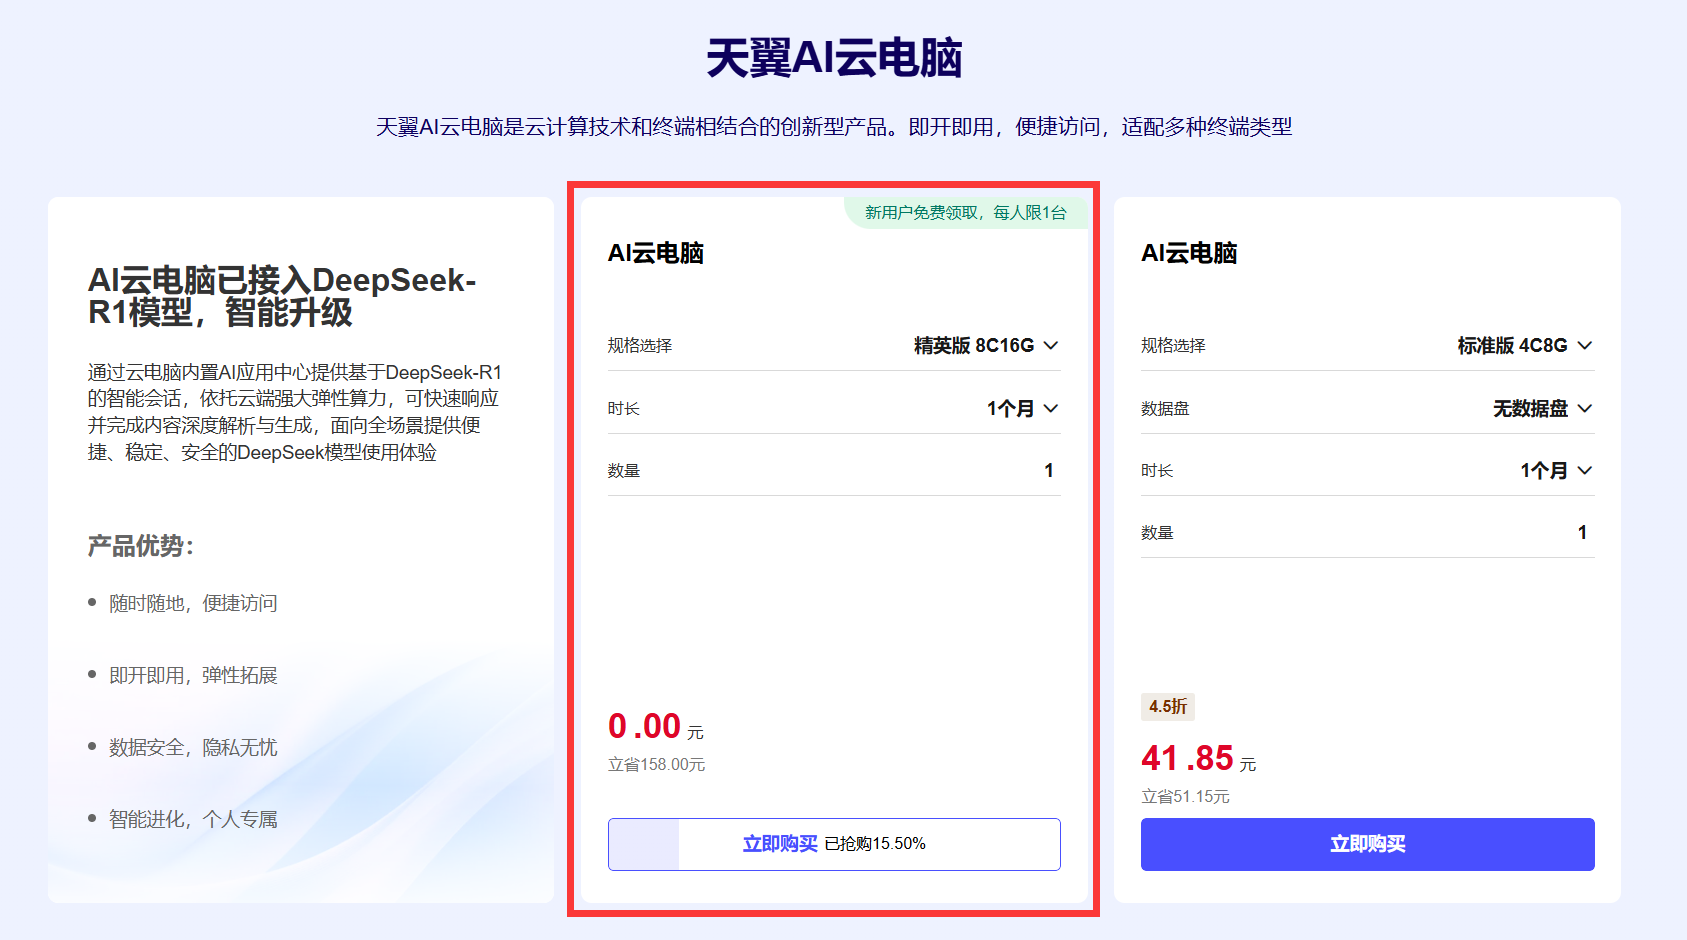The image size is (1687, 940).
Task: Click the 即开即用,弹性拓展 bullet
Action: click(193, 675)
